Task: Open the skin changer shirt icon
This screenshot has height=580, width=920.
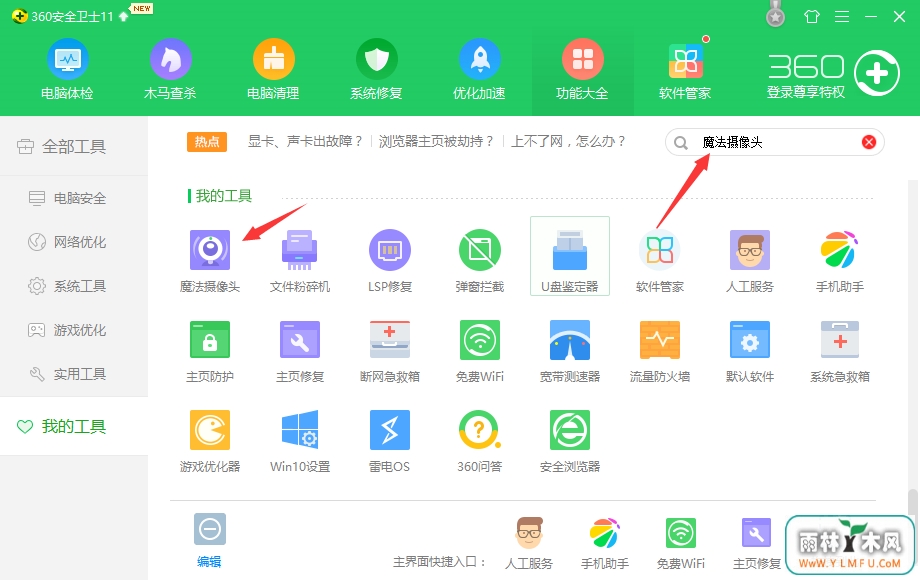Action: coord(812,16)
